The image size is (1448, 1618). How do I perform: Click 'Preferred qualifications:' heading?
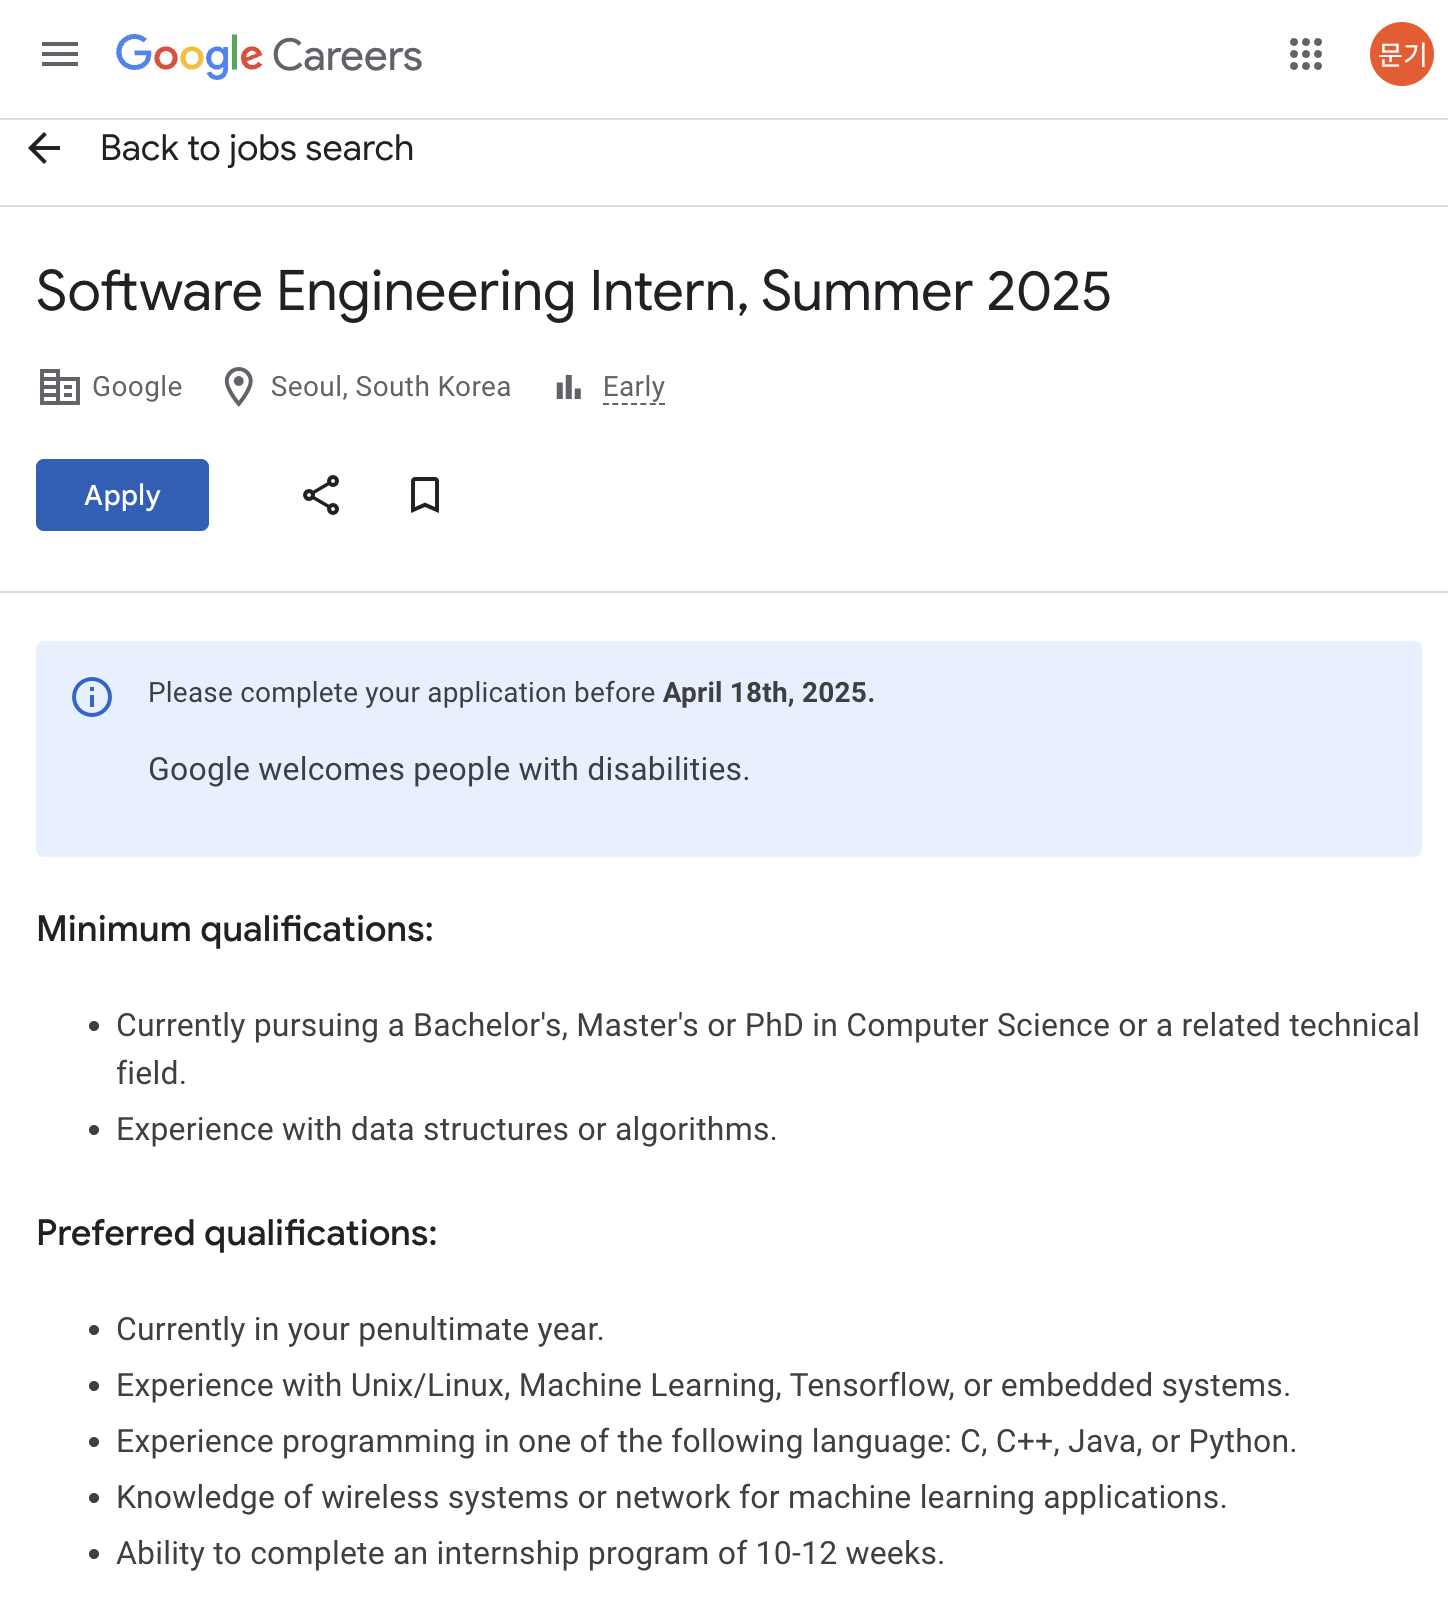click(237, 1233)
